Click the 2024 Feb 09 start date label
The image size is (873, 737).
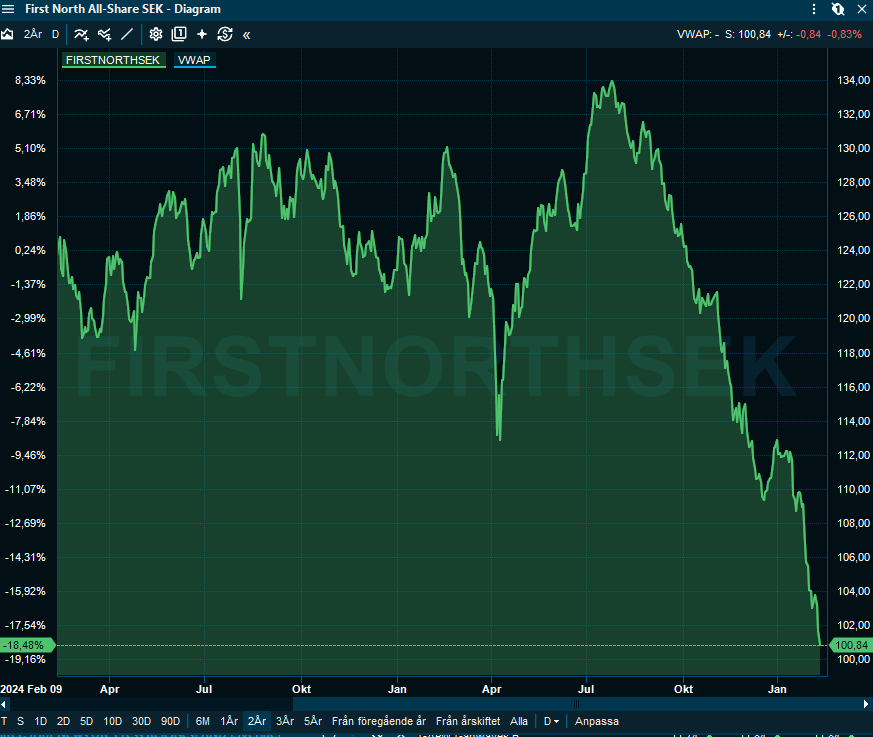click(31, 689)
